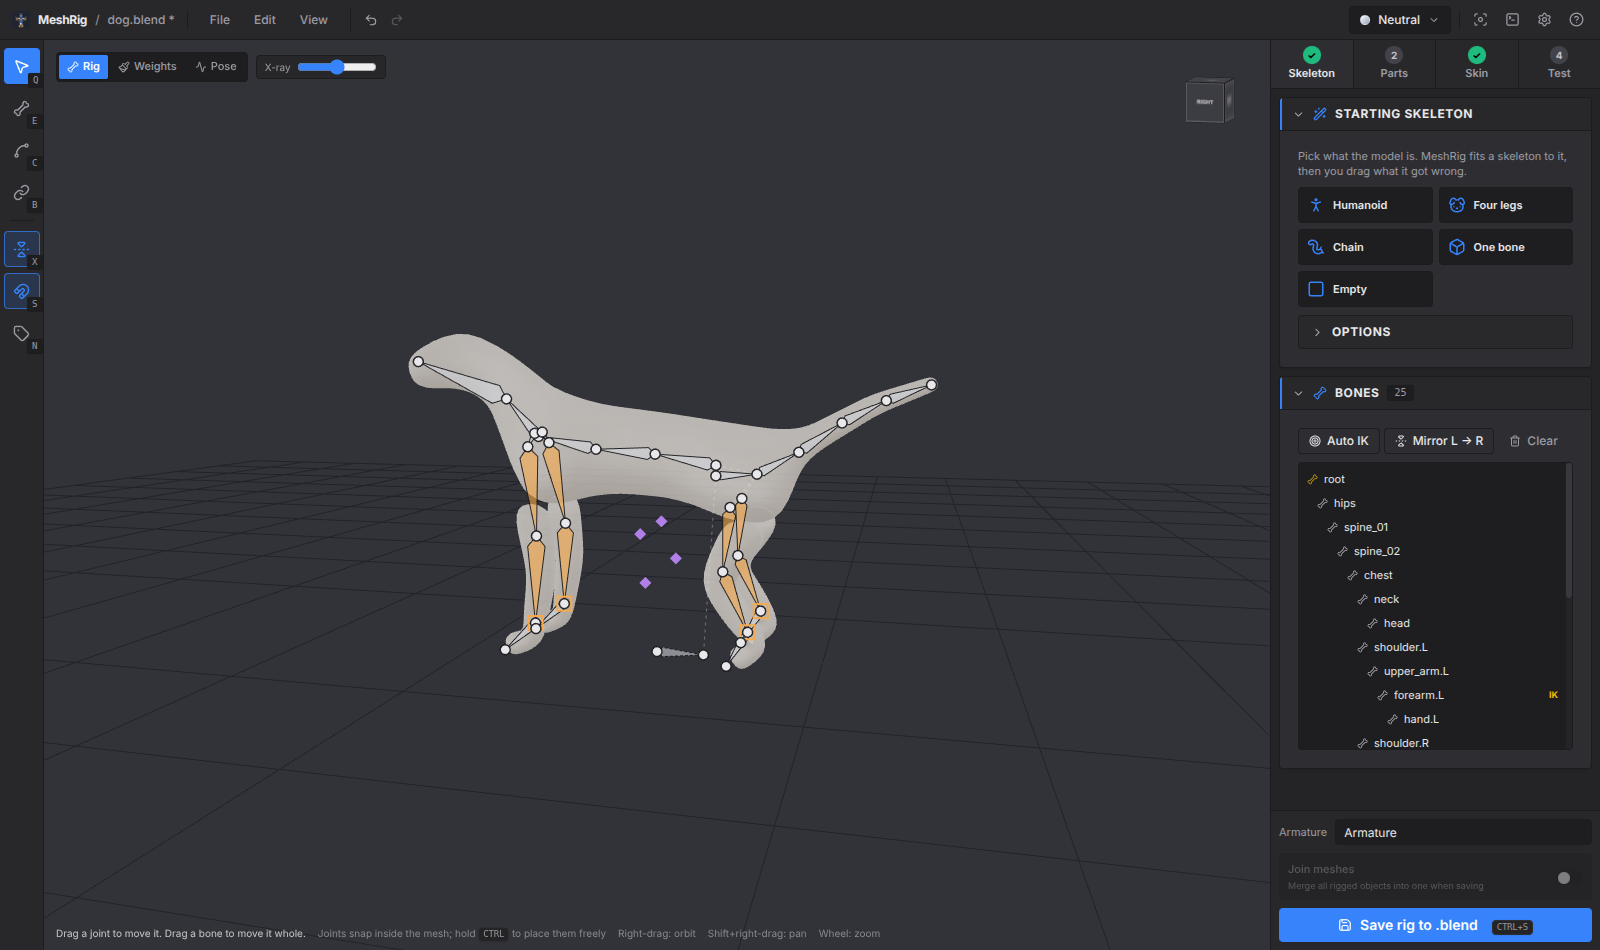Open settings gear
Screen dimensions: 1600x950
[1545, 20]
